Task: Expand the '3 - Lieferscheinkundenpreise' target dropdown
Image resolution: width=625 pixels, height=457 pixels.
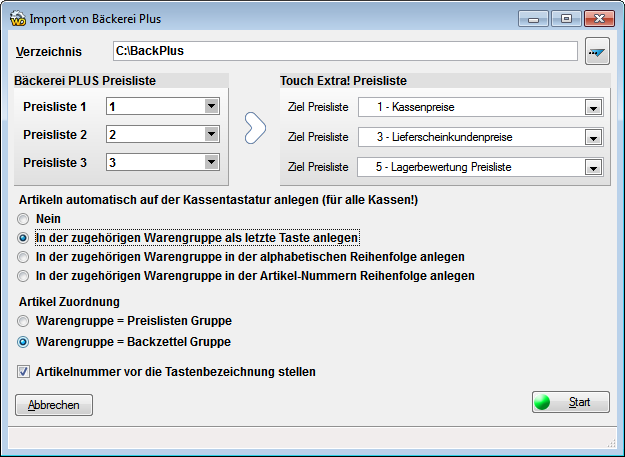Action: pos(594,137)
